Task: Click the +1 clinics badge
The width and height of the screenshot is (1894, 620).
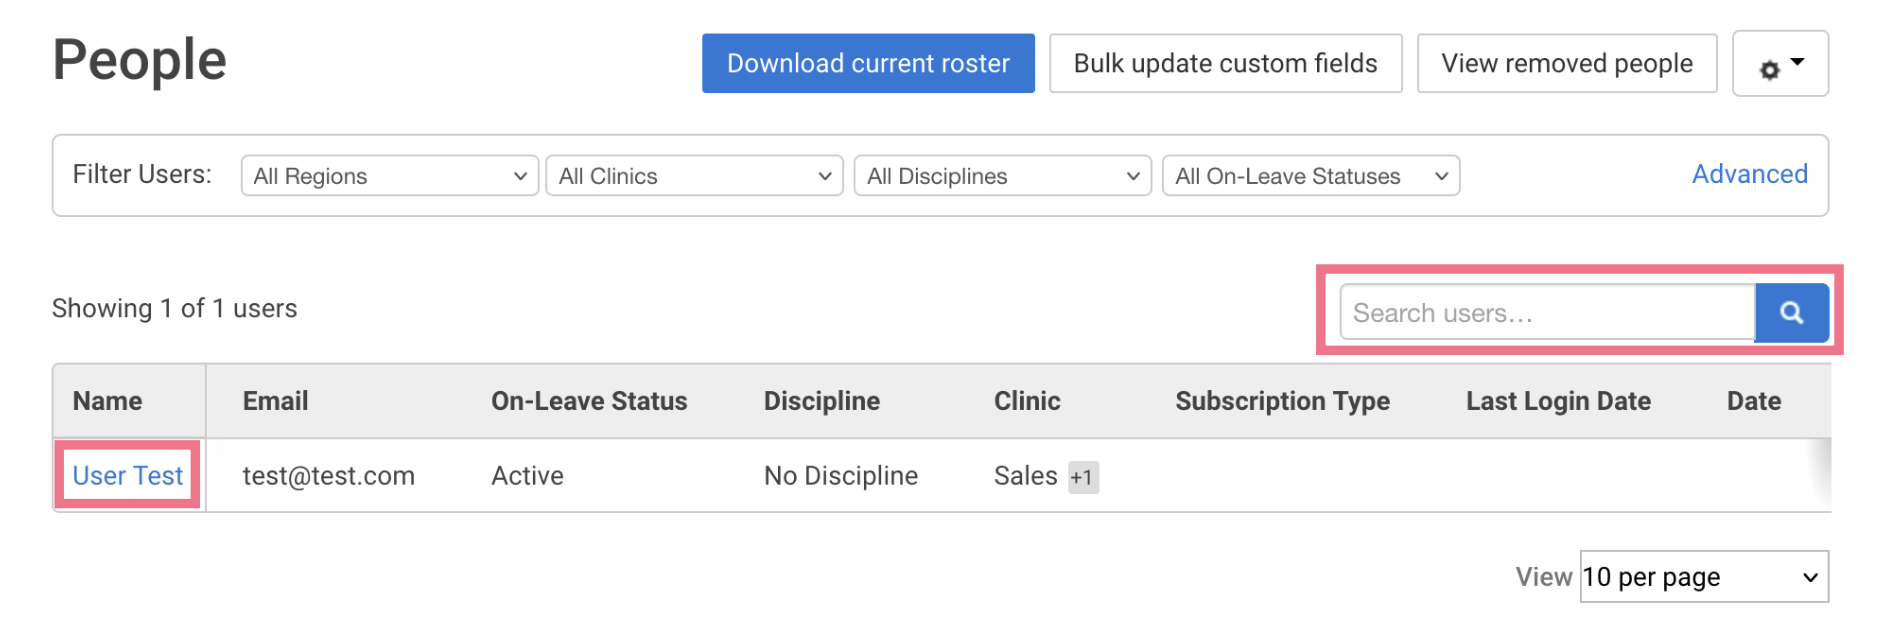Action: coord(1083,477)
